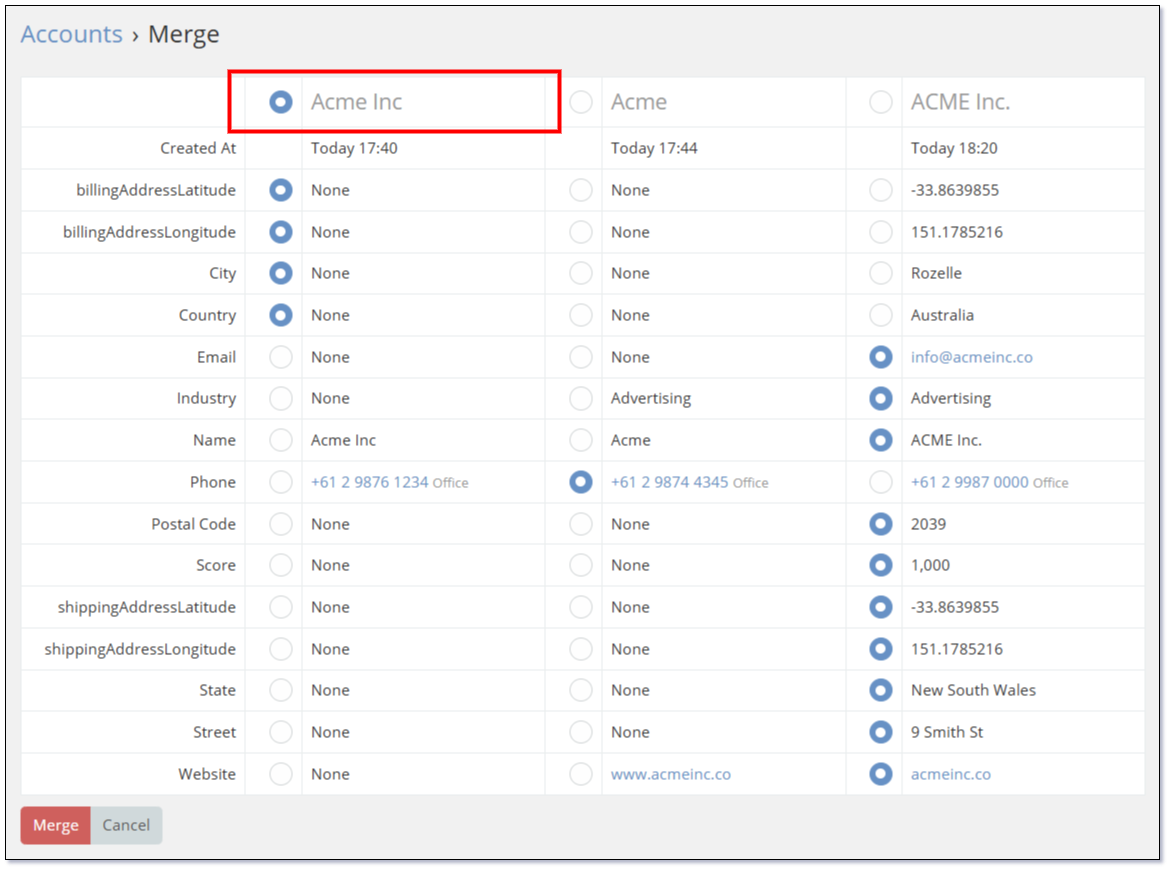
Task: Select the Acme name radio in Name row
Action: click(581, 440)
